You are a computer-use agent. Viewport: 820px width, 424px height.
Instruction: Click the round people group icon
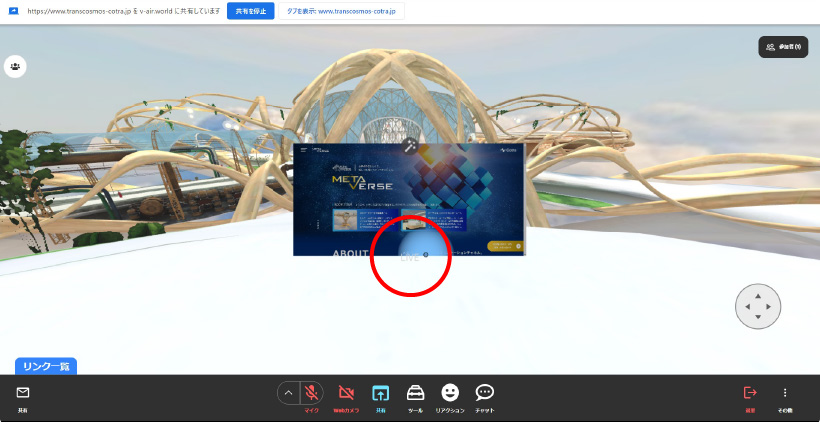tap(15, 67)
